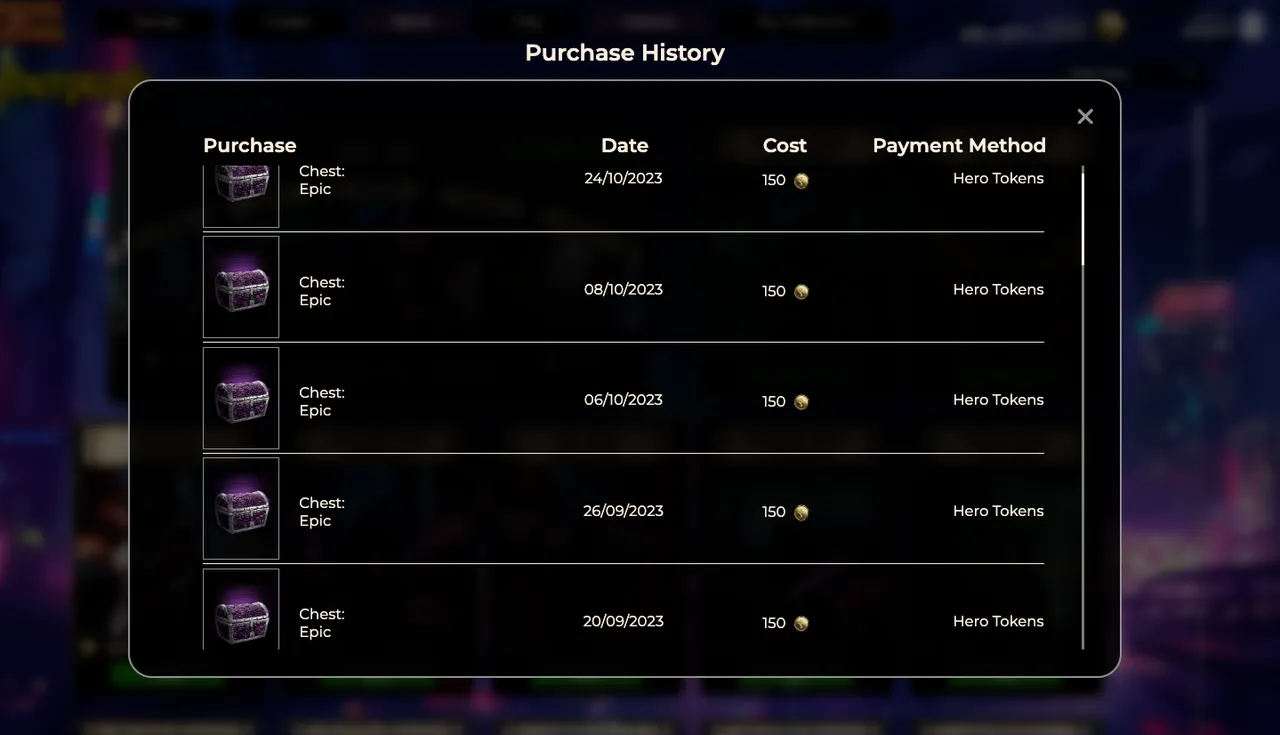
Task: Select the 08/10/2023 date entry
Action: 624,289
